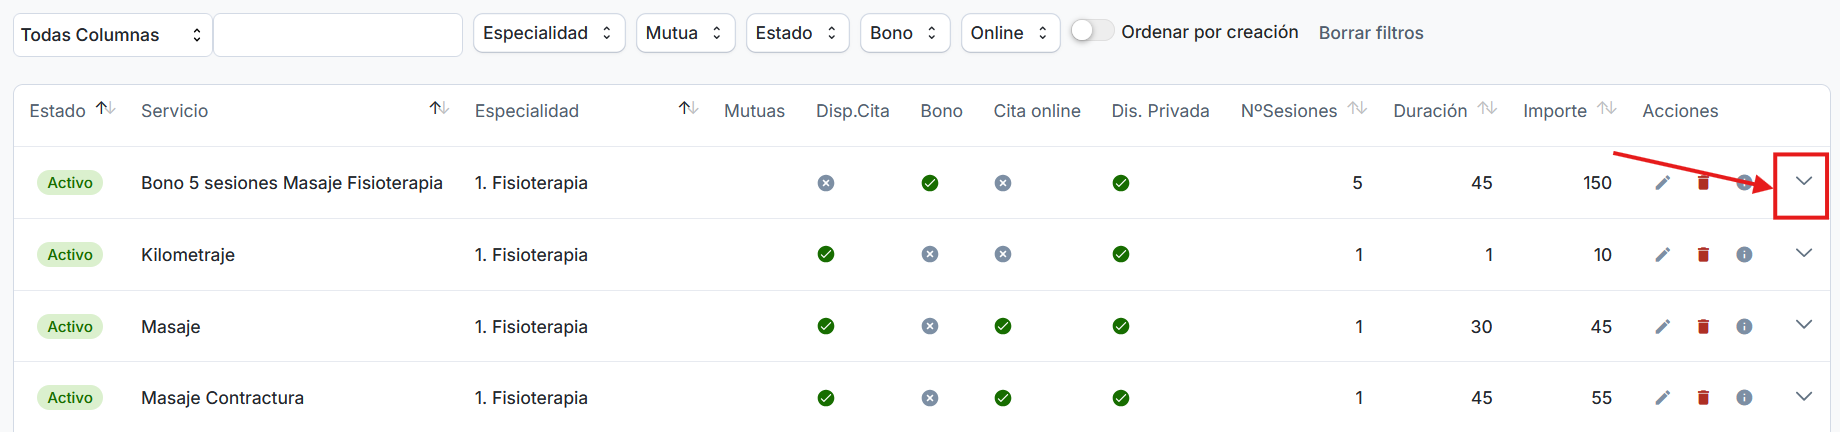This screenshot has width=1840, height=432.
Task: Click Bono checkmark on Bono 5 sesiones row
Action: 930,183
